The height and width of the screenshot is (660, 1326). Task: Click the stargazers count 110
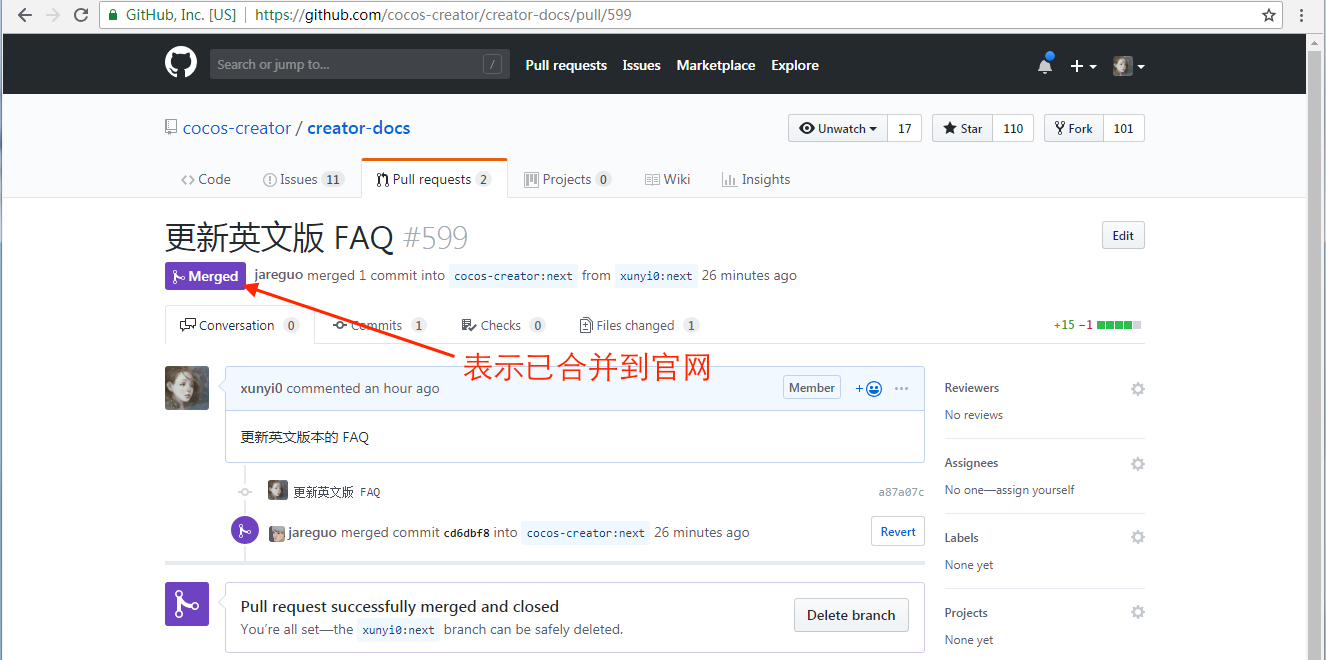[1013, 128]
